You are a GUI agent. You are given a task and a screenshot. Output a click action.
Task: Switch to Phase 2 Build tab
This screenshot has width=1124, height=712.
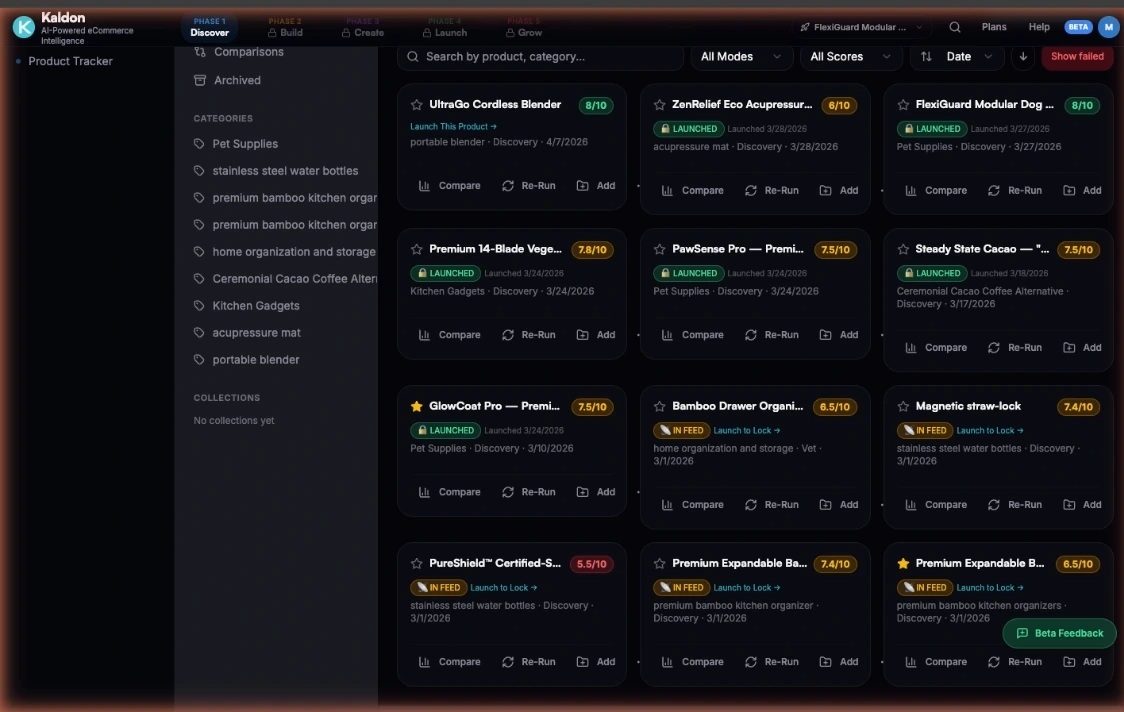(285, 27)
